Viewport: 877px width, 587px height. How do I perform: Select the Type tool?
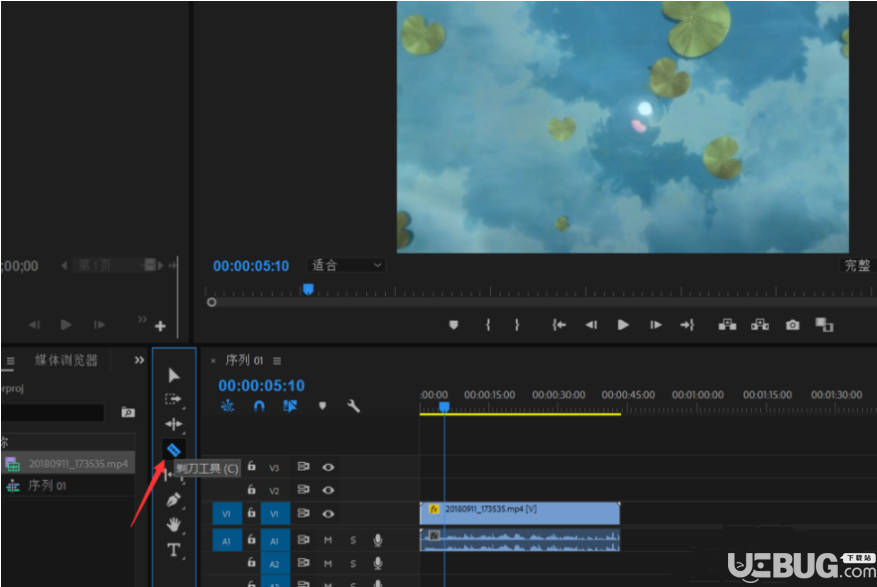click(173, 550)
